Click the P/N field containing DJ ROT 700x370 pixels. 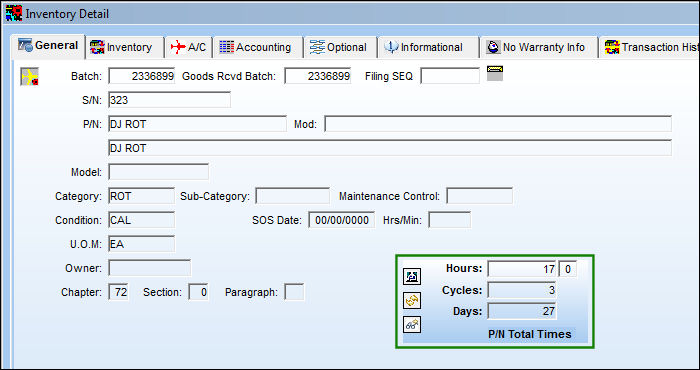(197, 124)
